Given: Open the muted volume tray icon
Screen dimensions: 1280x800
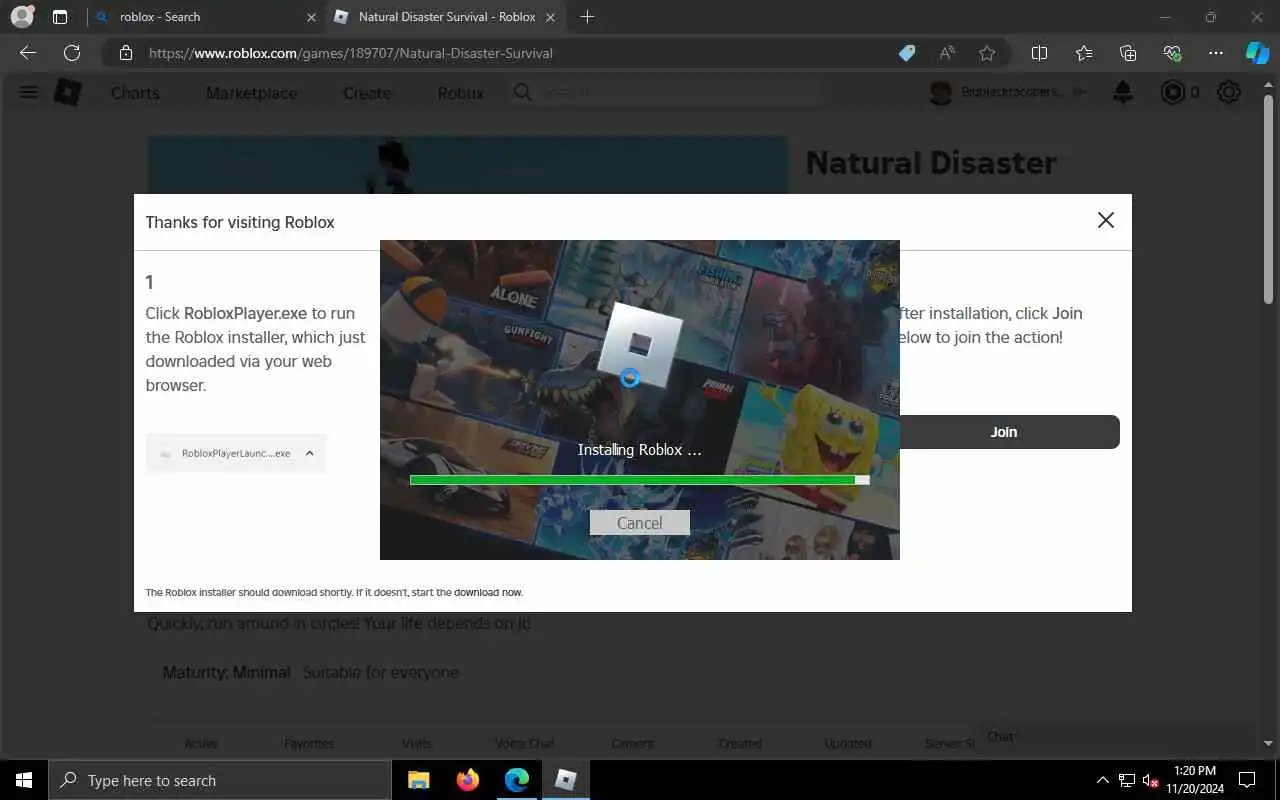Looking at the screenshot, I should click(1151, 780).
